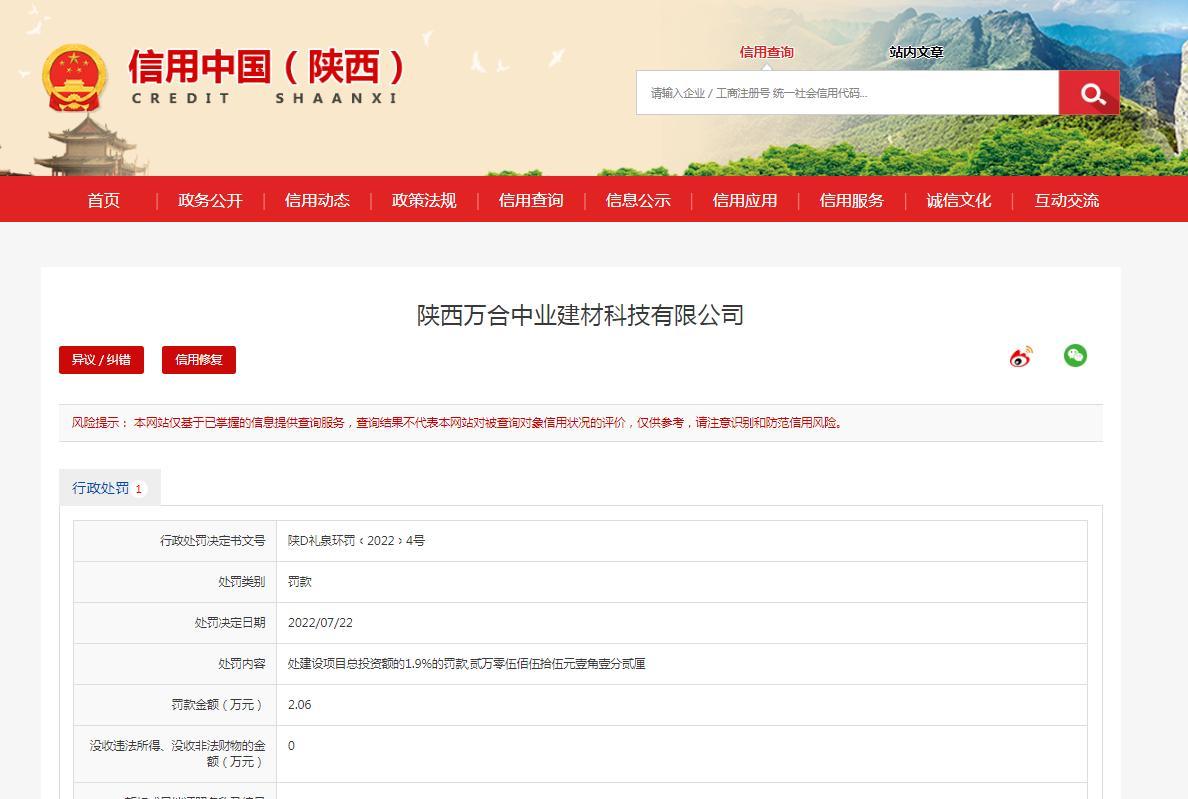Click the 行政处罚决定书文号 row label

(x=213, y=541)
